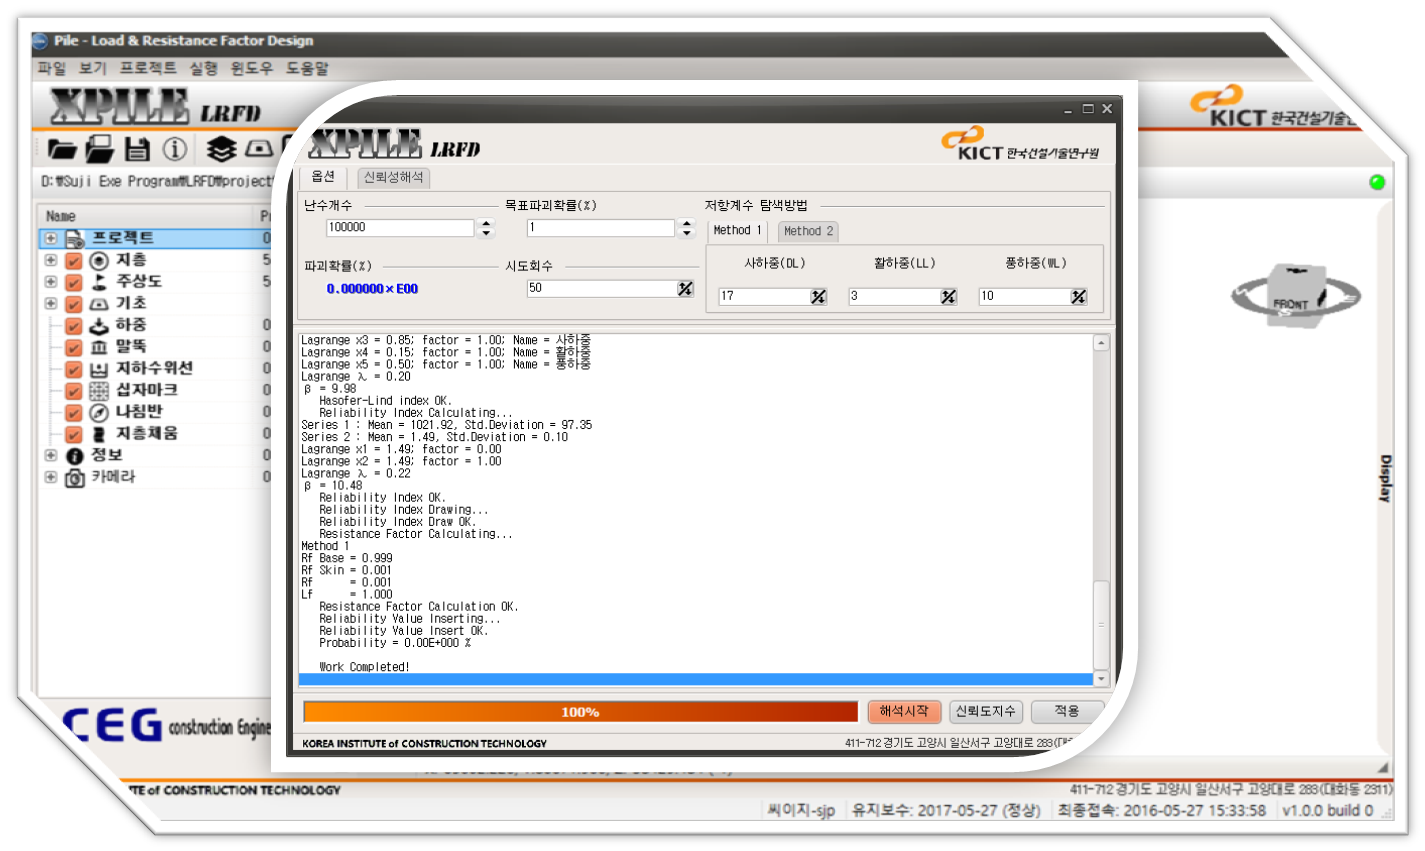Click the 신뢰도지수 button

pyautogui.click(x=985, y=711)
